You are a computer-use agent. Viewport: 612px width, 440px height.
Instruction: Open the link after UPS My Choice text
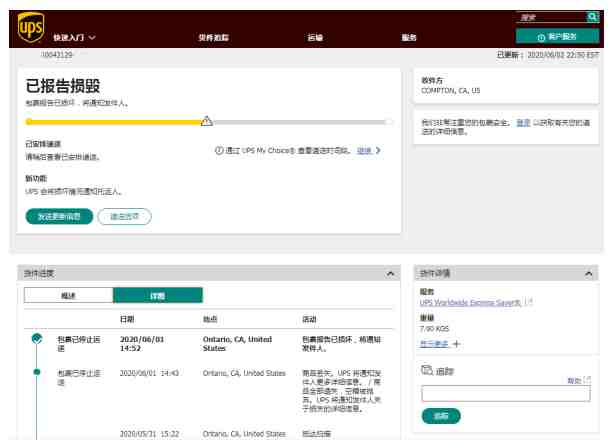(364, 150)
